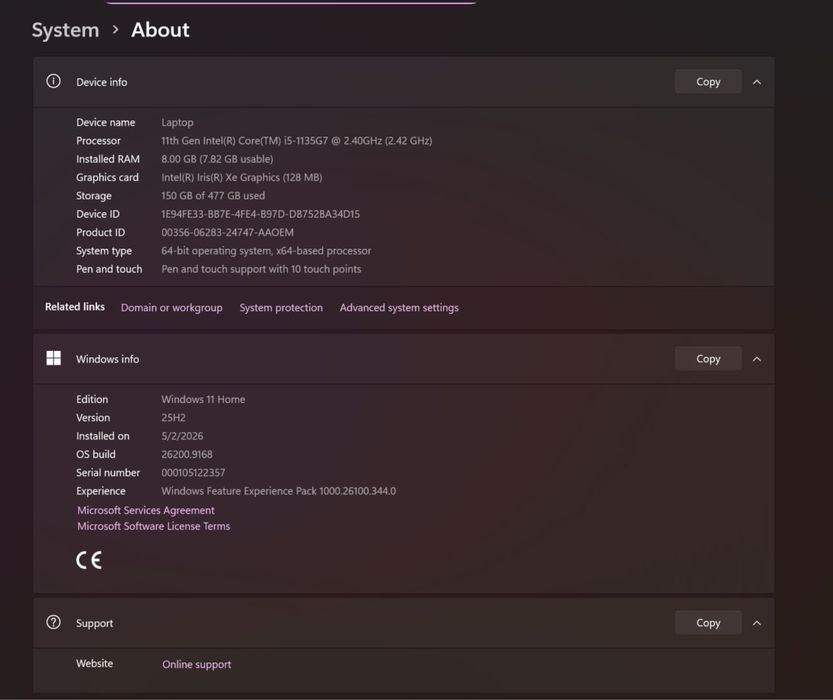The height and width of the screenshot is (700, 833).
Task: Select the installed RAM value 8.00 GB
Action: [x=217, y=159]
